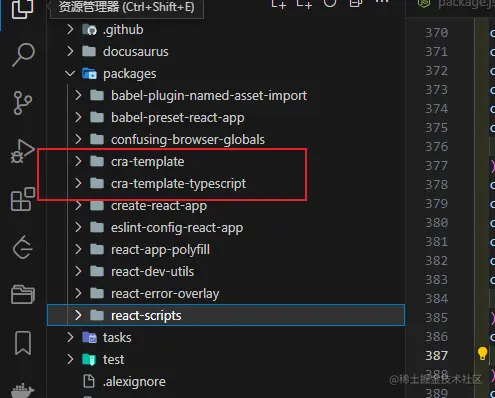This screenshot has width=495, height=398.
Task: Click the tasks folder icon
Action: 89,338
